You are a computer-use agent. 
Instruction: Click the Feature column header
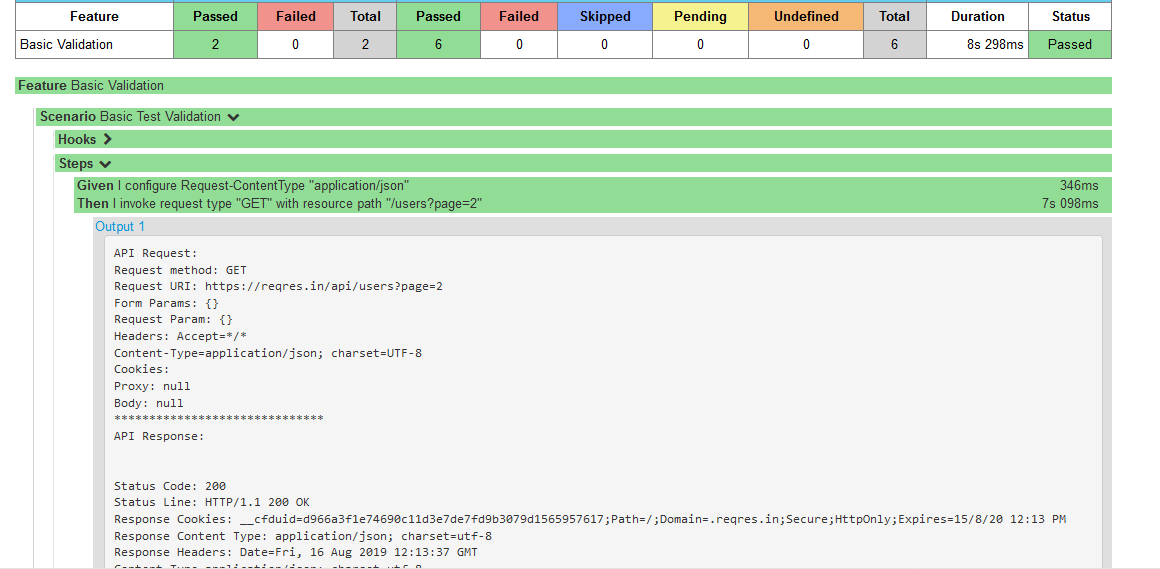pos(94,16)
